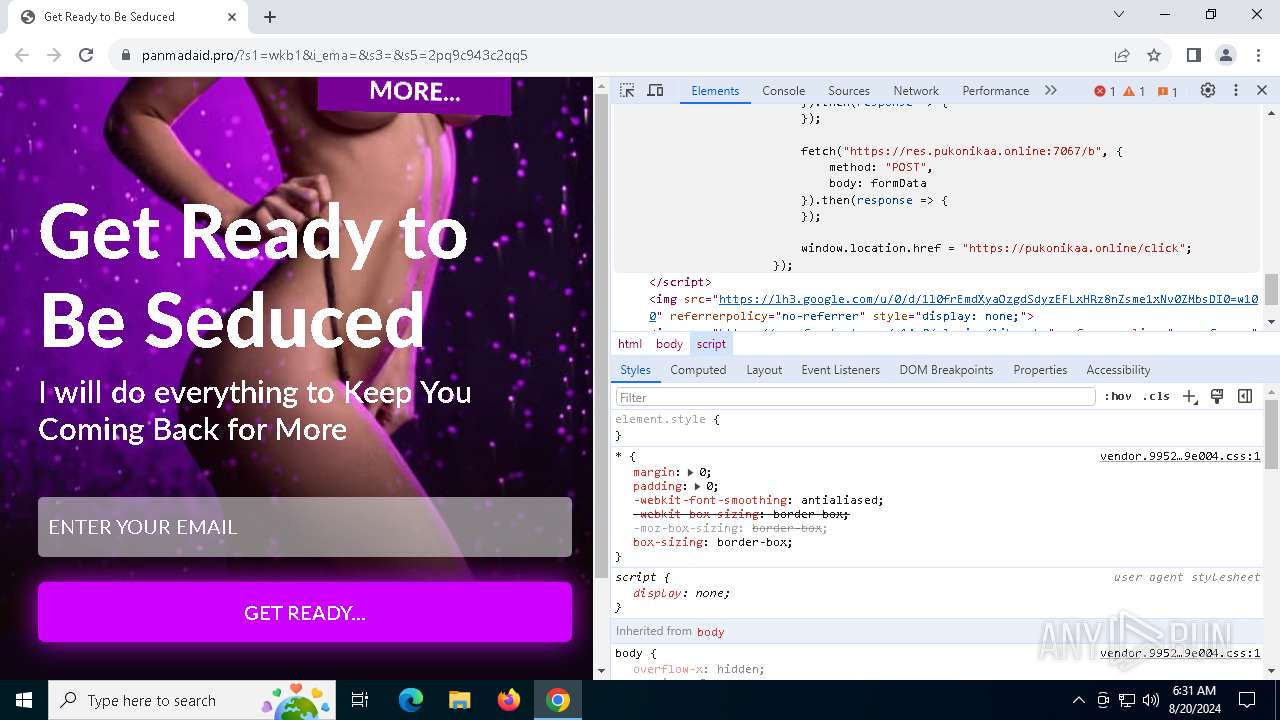Toggle the rendering emulations brush icon

pos(1217,397)
